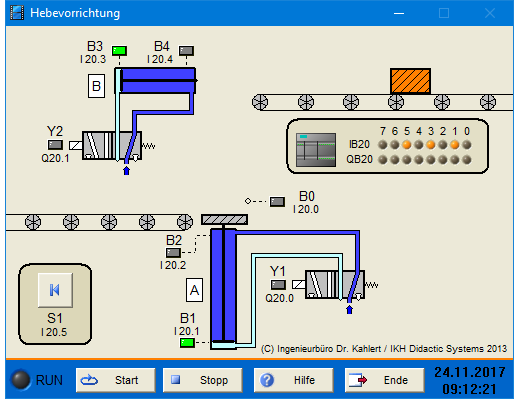Viewport: 519px width, 399px height.
Task: Toggle the B2 sensor indicator
Action: coord(173,253)
